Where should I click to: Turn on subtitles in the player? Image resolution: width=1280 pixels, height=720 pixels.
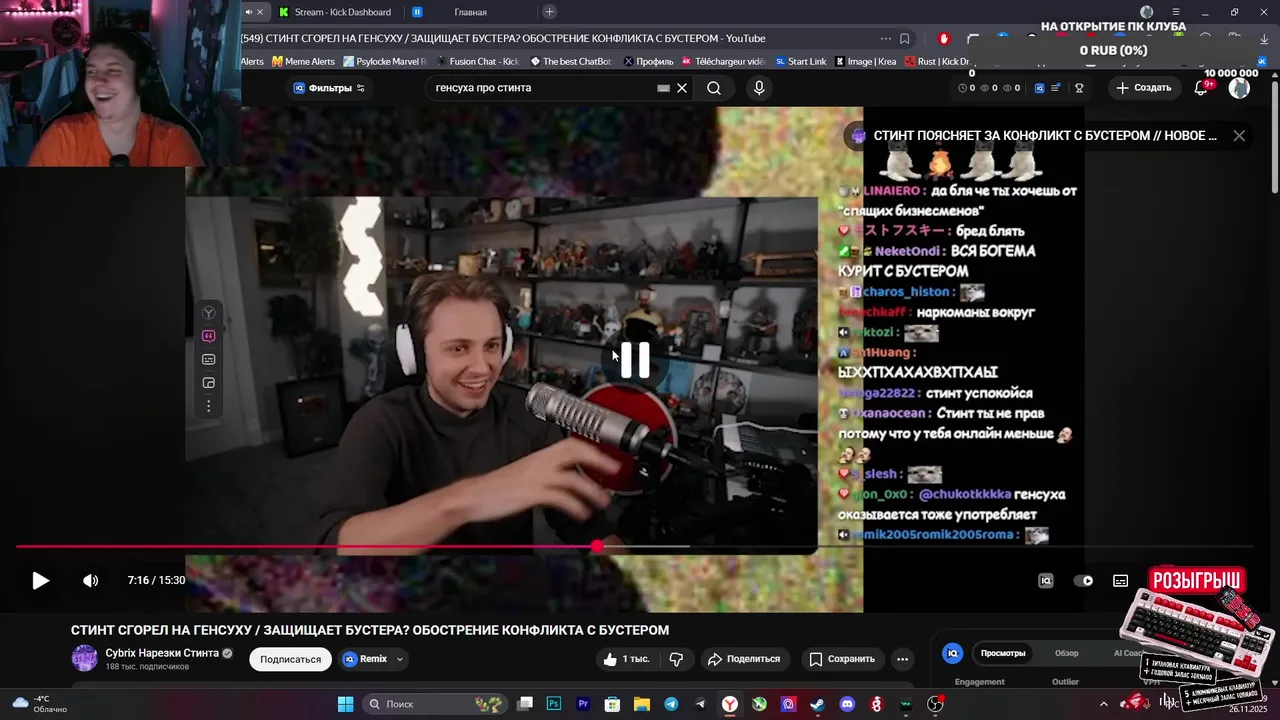[1121, 580]
